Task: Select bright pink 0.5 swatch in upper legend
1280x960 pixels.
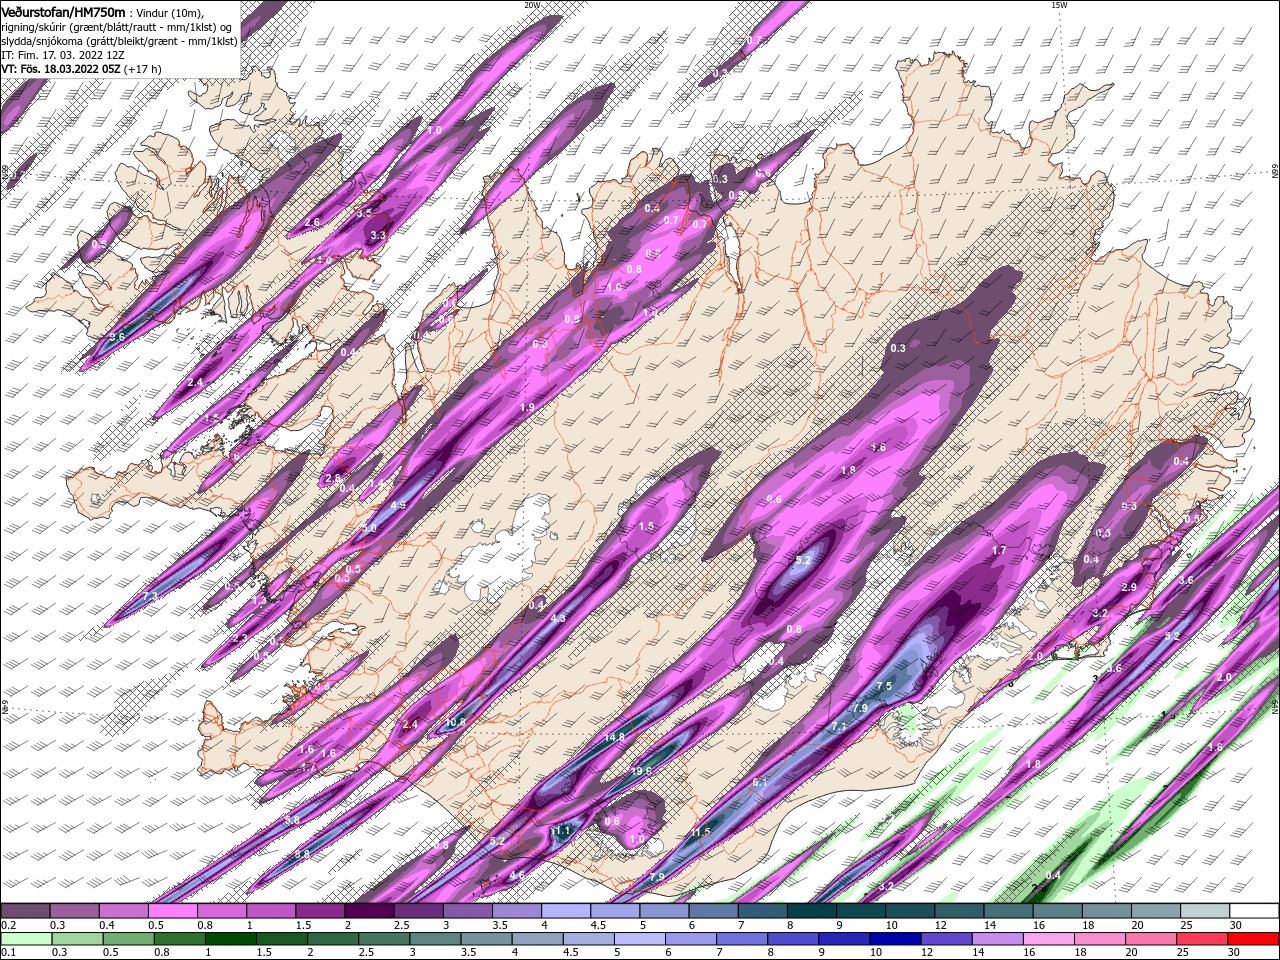Action: pos(172,911)
